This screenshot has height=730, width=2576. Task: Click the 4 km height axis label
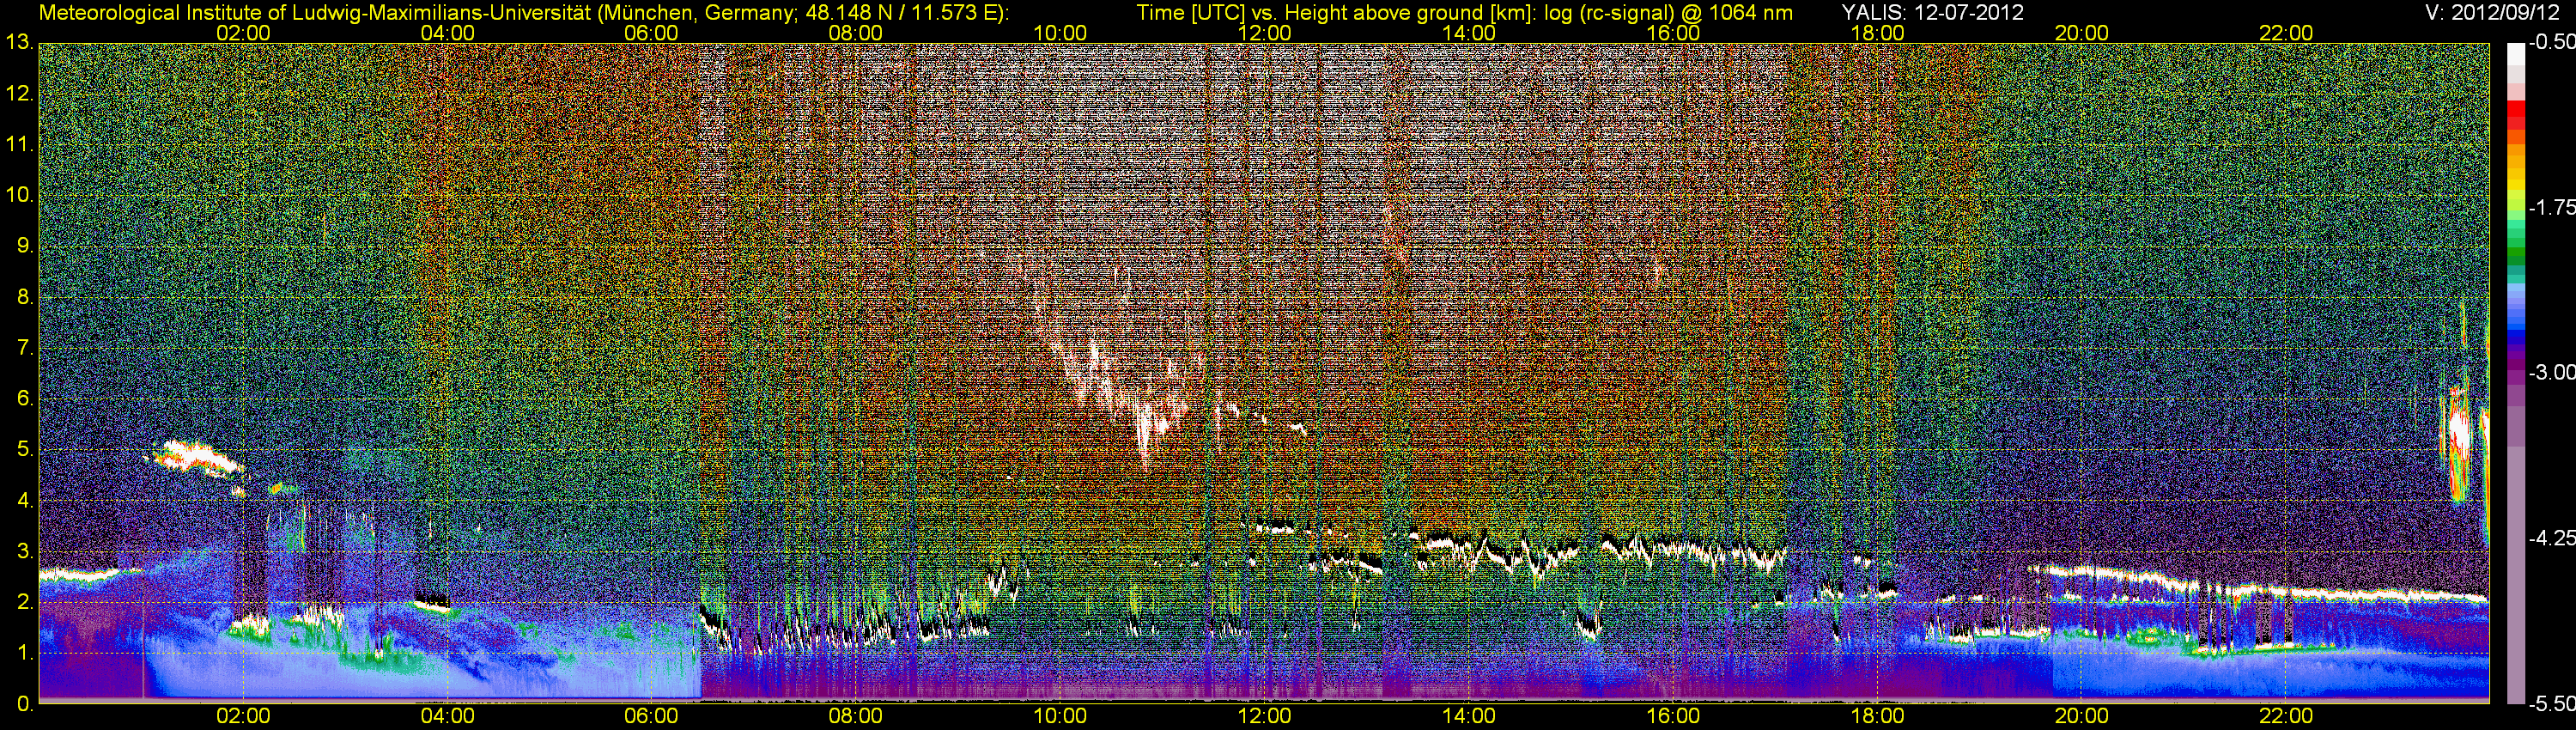(24, 501)
